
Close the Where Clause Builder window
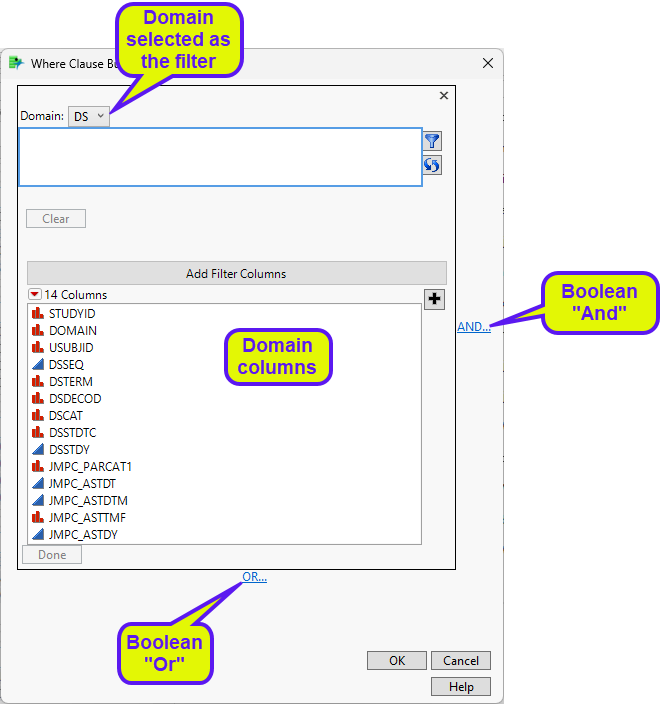point(488,63)
